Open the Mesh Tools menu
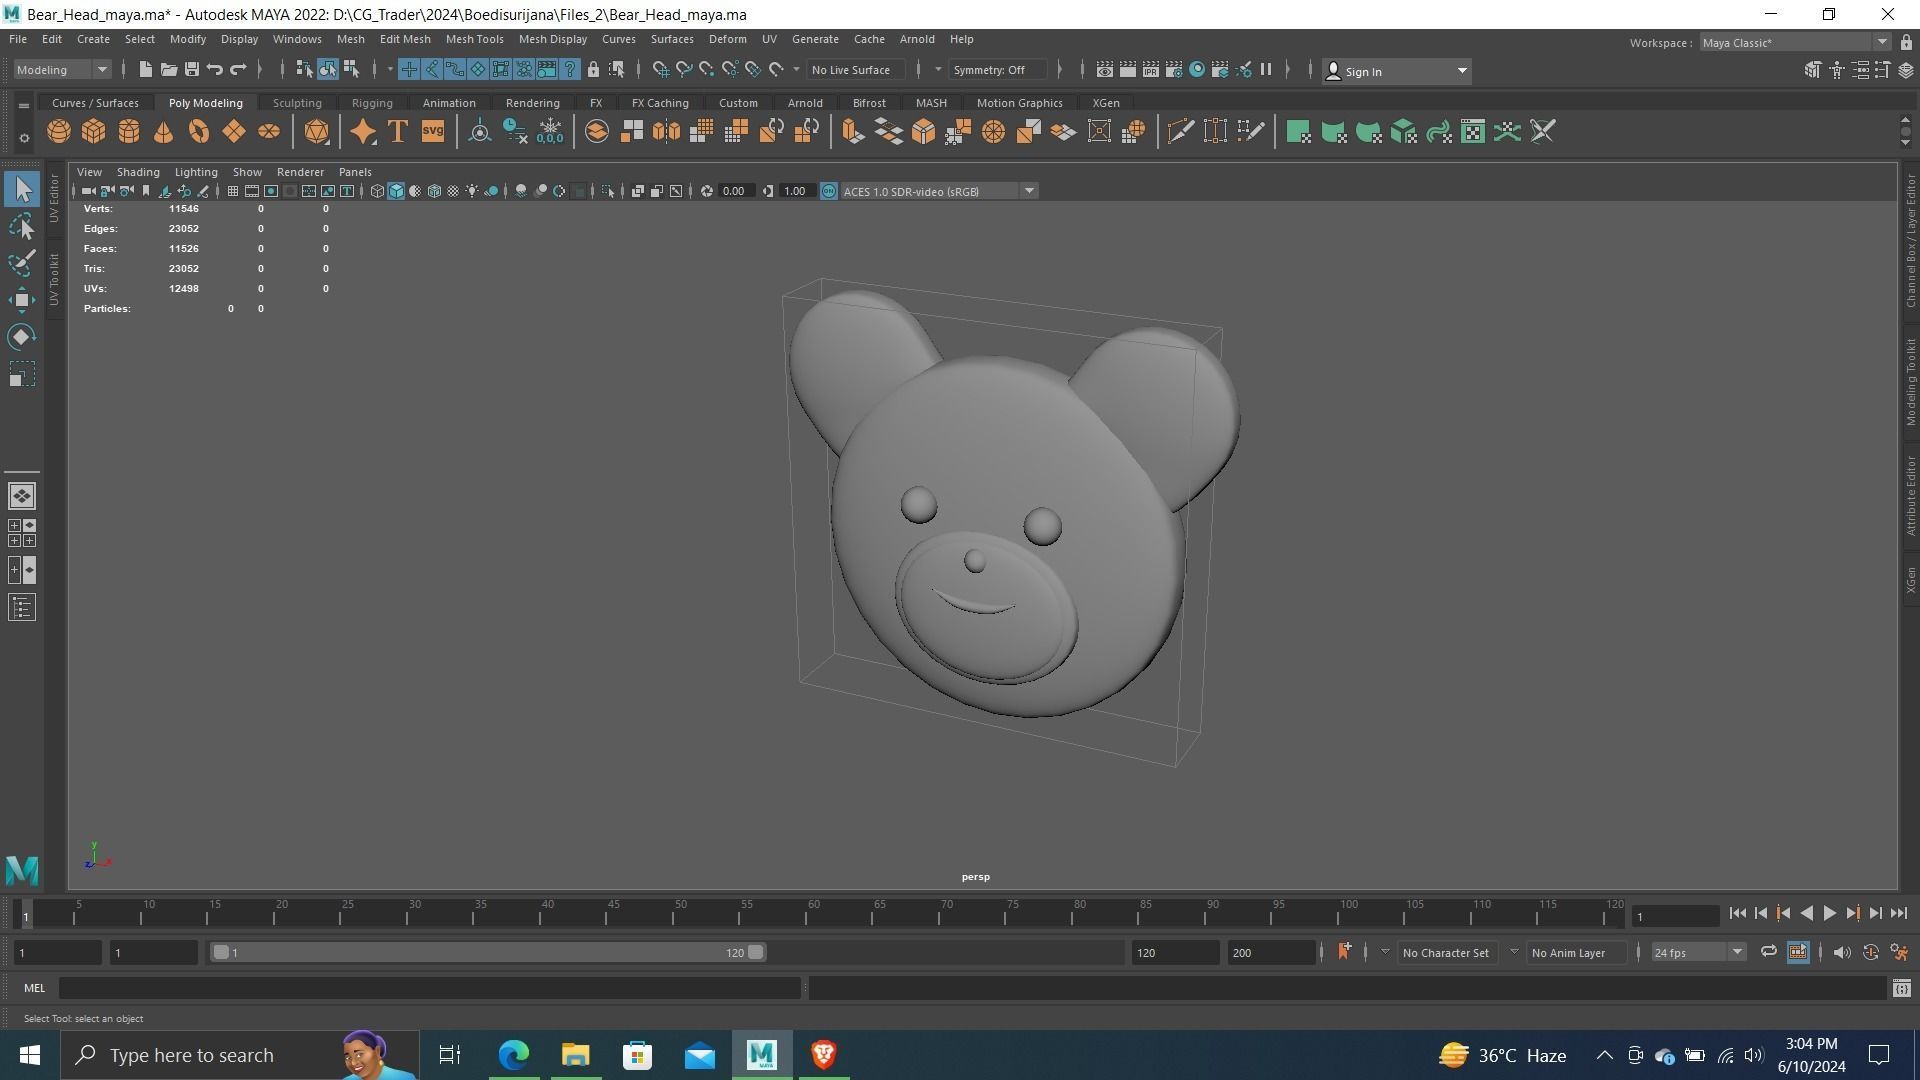The image size is (1920, 1080). coord(474,39)
